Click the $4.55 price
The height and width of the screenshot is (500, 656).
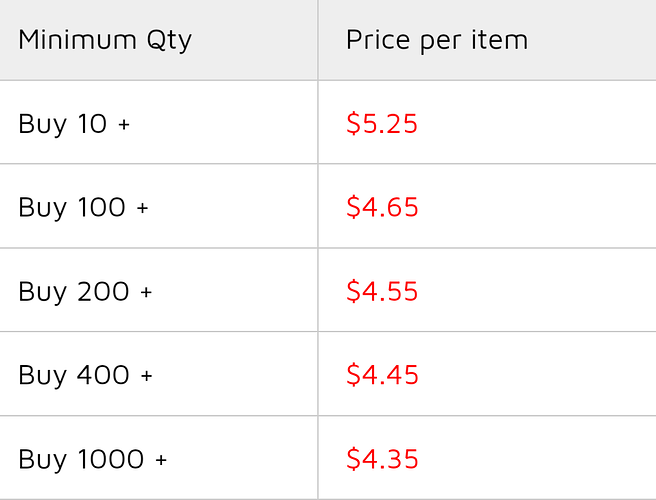[382, 291]
